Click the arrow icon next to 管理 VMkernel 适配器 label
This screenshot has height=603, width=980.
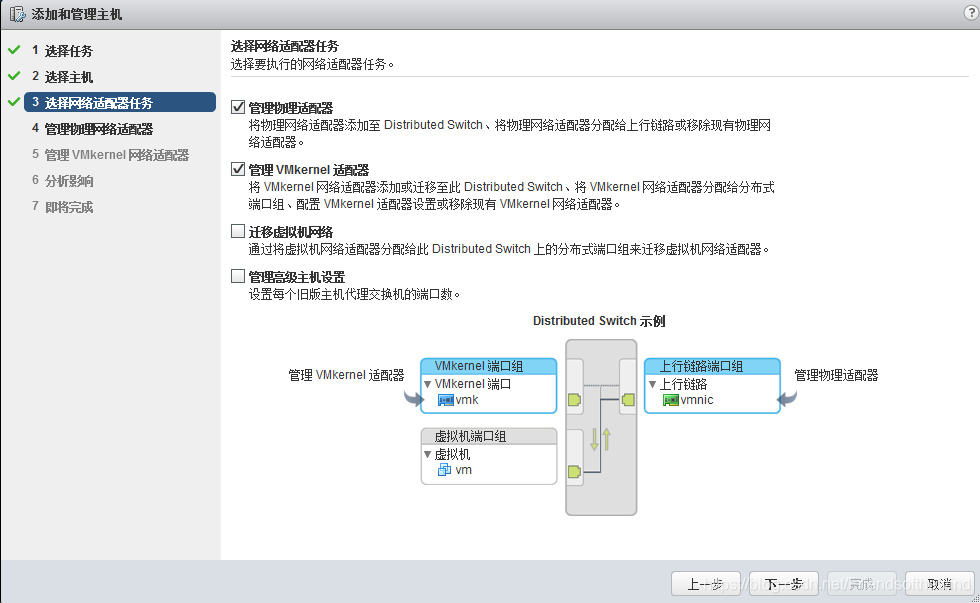[x=413, y=398]
